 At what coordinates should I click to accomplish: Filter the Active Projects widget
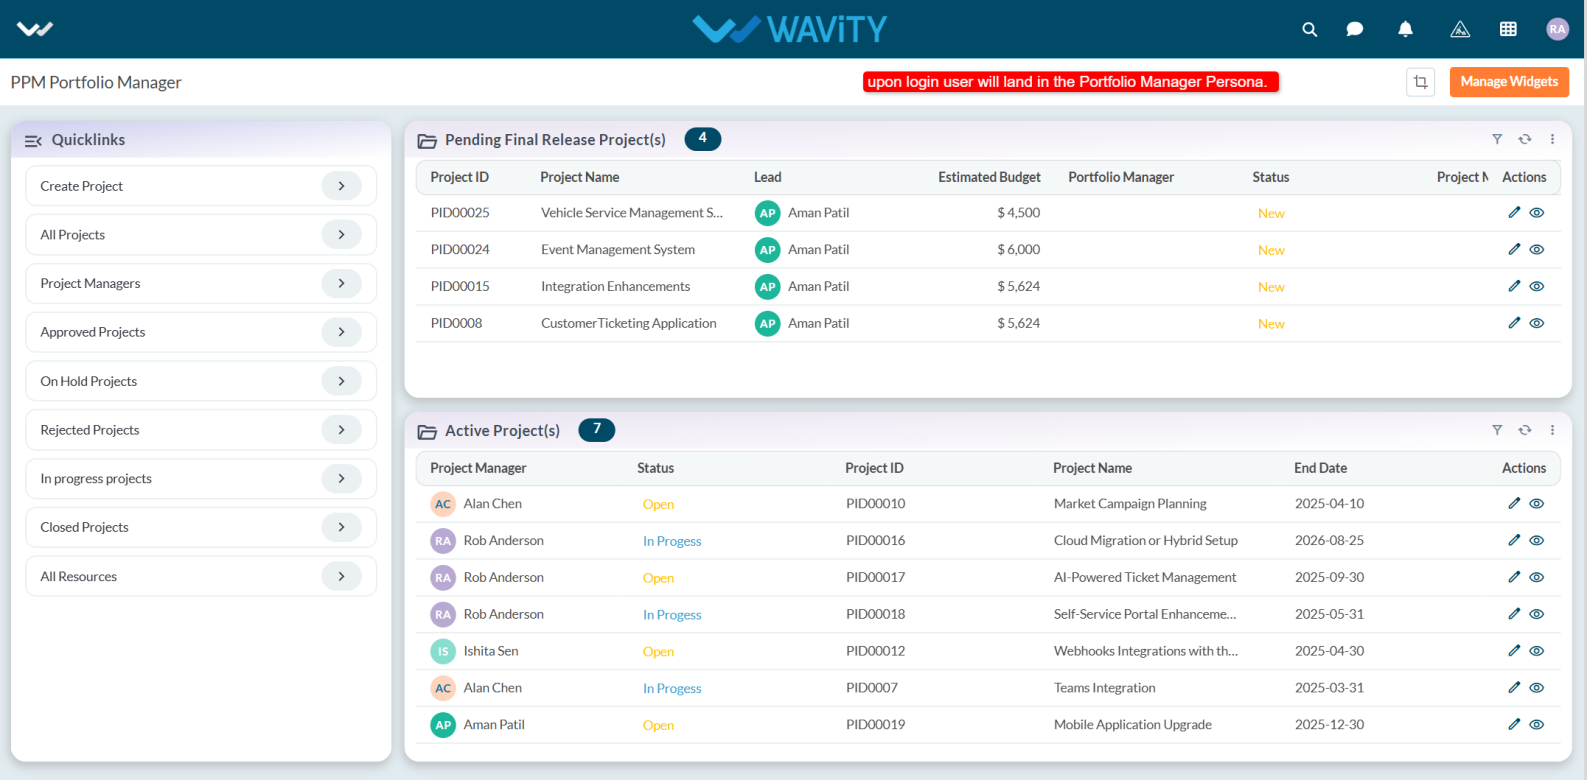pyautogui.click(x=1497, y=430)
